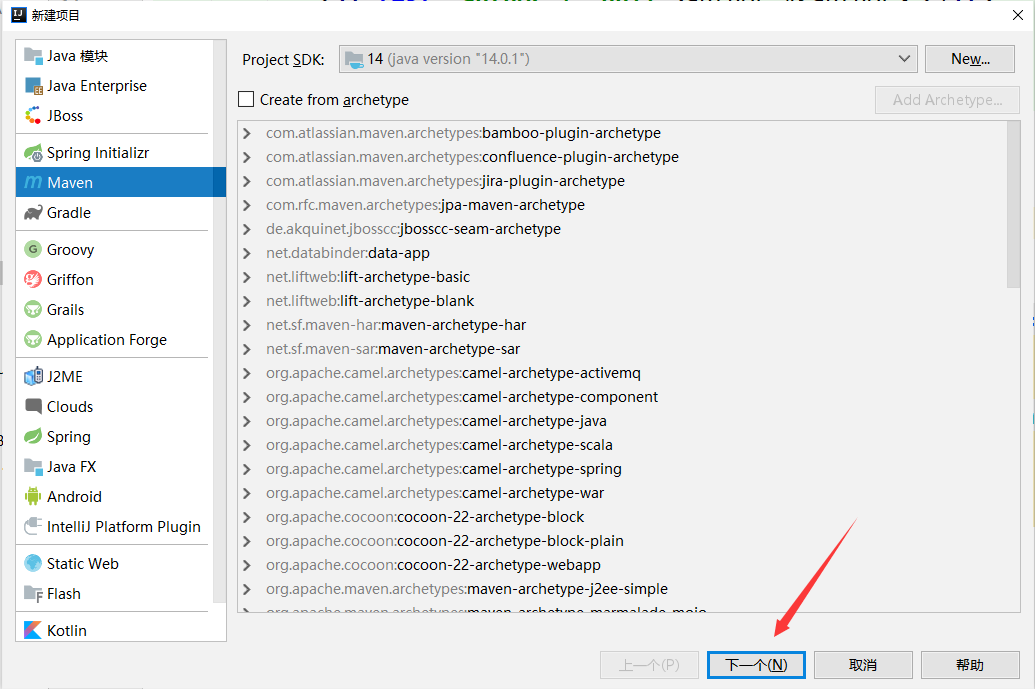Click the Application Forge icon
This screenshot has width=1035, height=689.
[33, 339]
